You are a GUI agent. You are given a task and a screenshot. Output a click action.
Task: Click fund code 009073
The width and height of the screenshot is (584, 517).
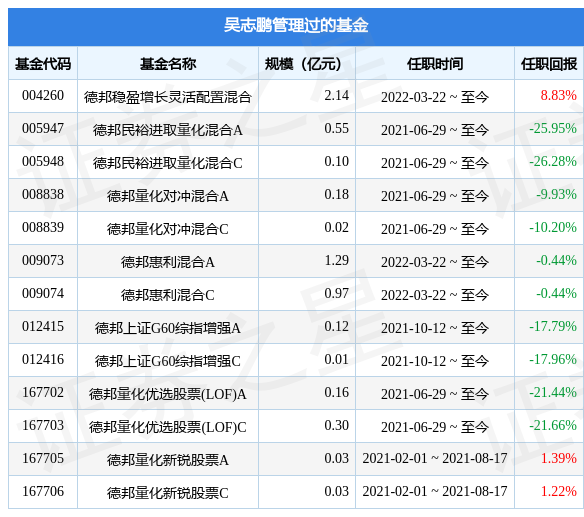(x=43, y=261)
